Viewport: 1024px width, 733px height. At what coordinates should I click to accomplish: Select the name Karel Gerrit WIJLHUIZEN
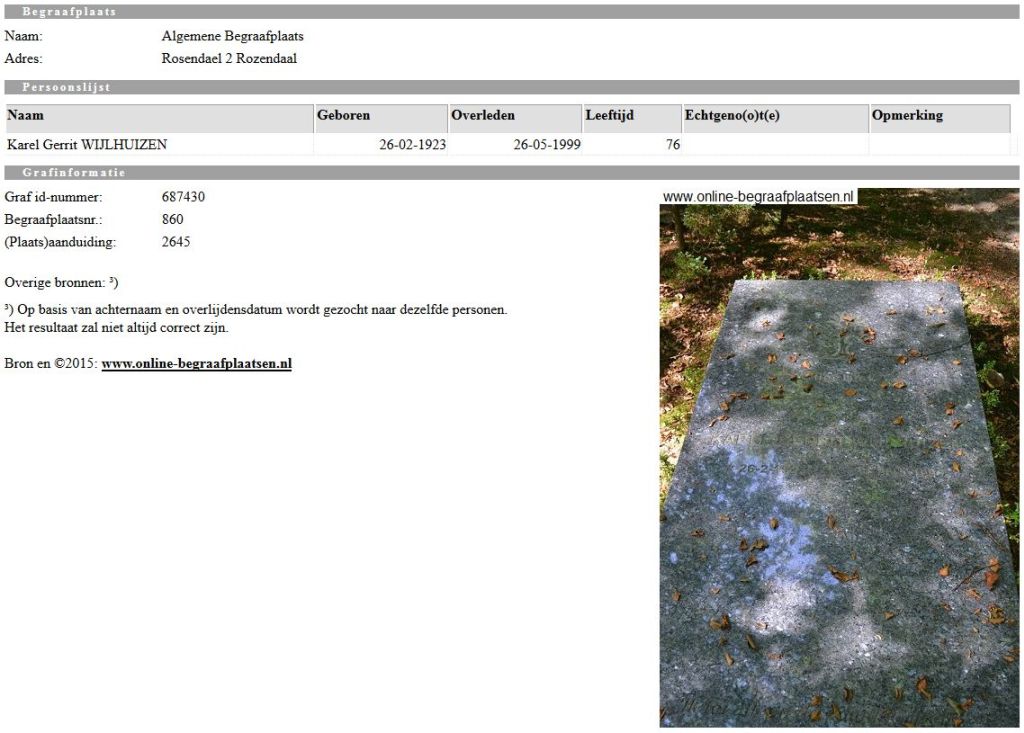click(x=87, y=145)
